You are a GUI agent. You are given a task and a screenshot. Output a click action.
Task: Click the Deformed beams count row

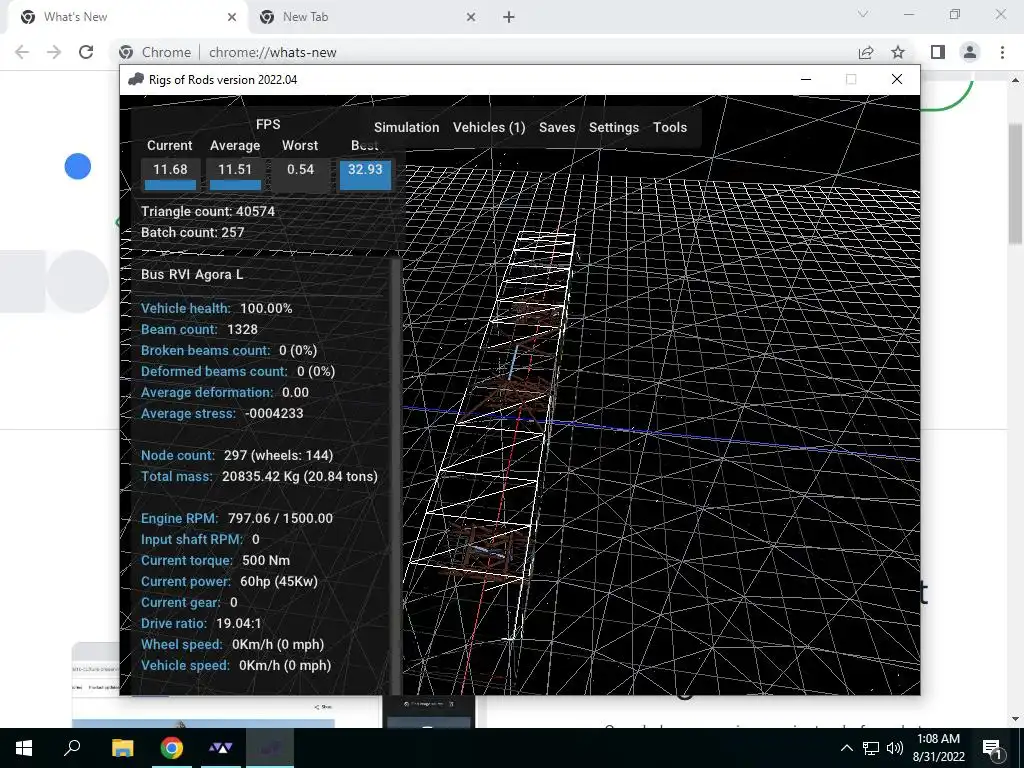coord(238,371)
